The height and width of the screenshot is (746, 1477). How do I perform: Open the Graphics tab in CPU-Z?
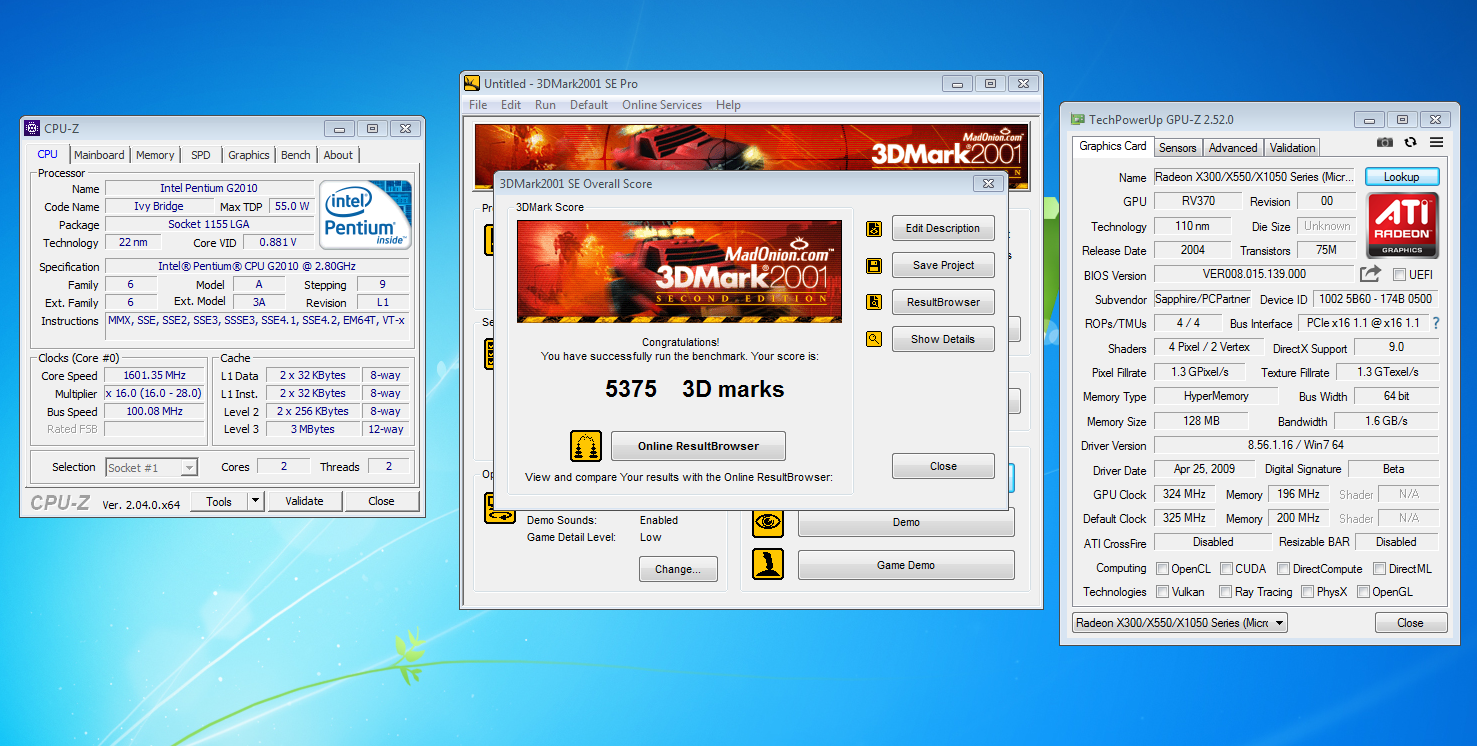248,155
